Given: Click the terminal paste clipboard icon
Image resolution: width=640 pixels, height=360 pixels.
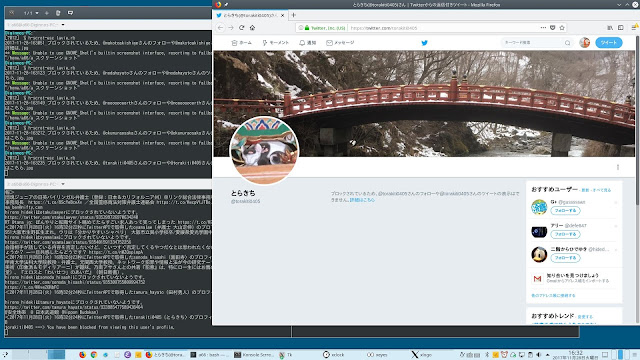Looking at the screenshot, I should (x=58, y=13).
